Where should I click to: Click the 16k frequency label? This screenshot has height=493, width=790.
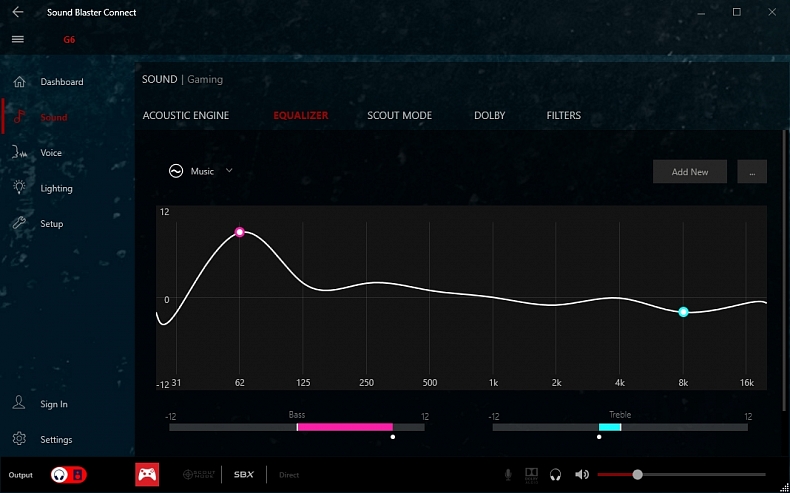pos(747,383)
